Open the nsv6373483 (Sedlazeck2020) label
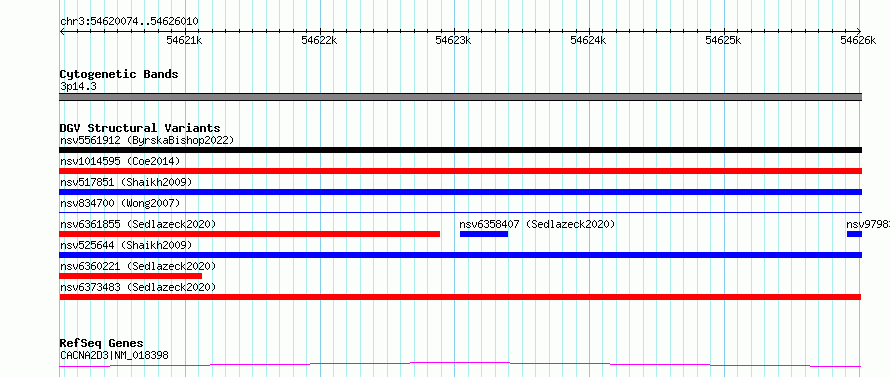Image resolution: width=890 pixels, height=377 pixels. click(x=138, y=287)
